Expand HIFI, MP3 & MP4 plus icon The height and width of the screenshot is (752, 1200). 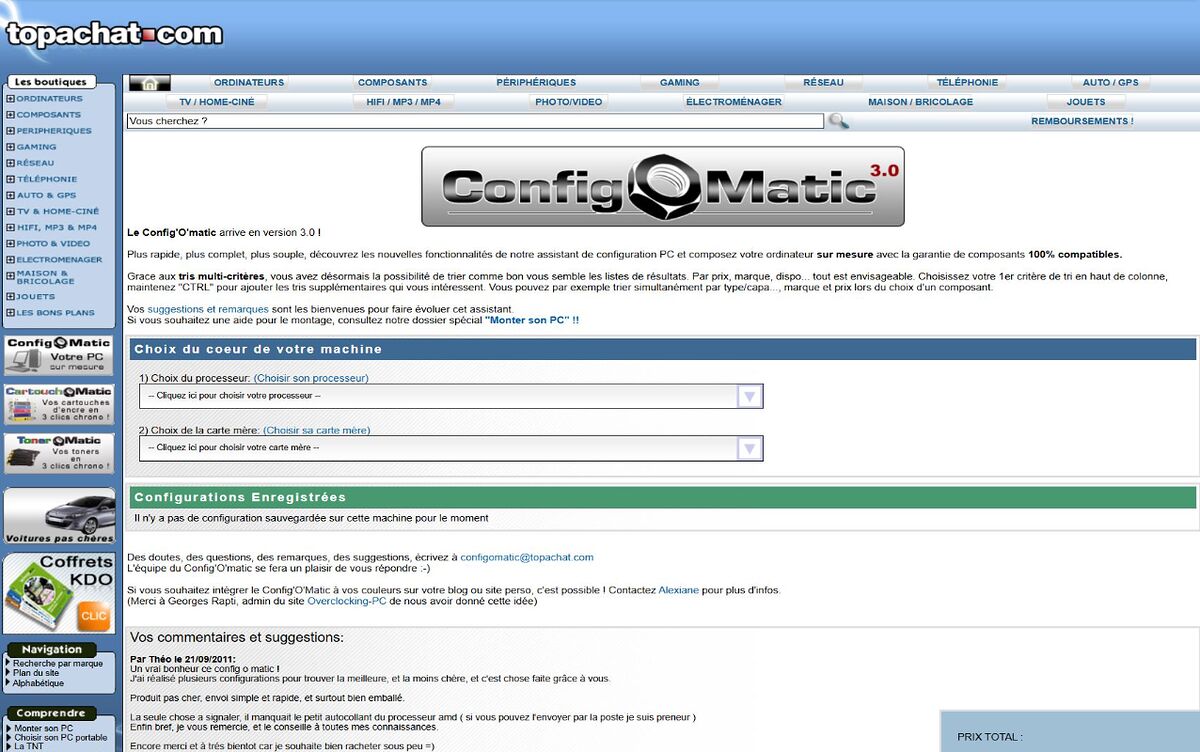pos(10,228)
